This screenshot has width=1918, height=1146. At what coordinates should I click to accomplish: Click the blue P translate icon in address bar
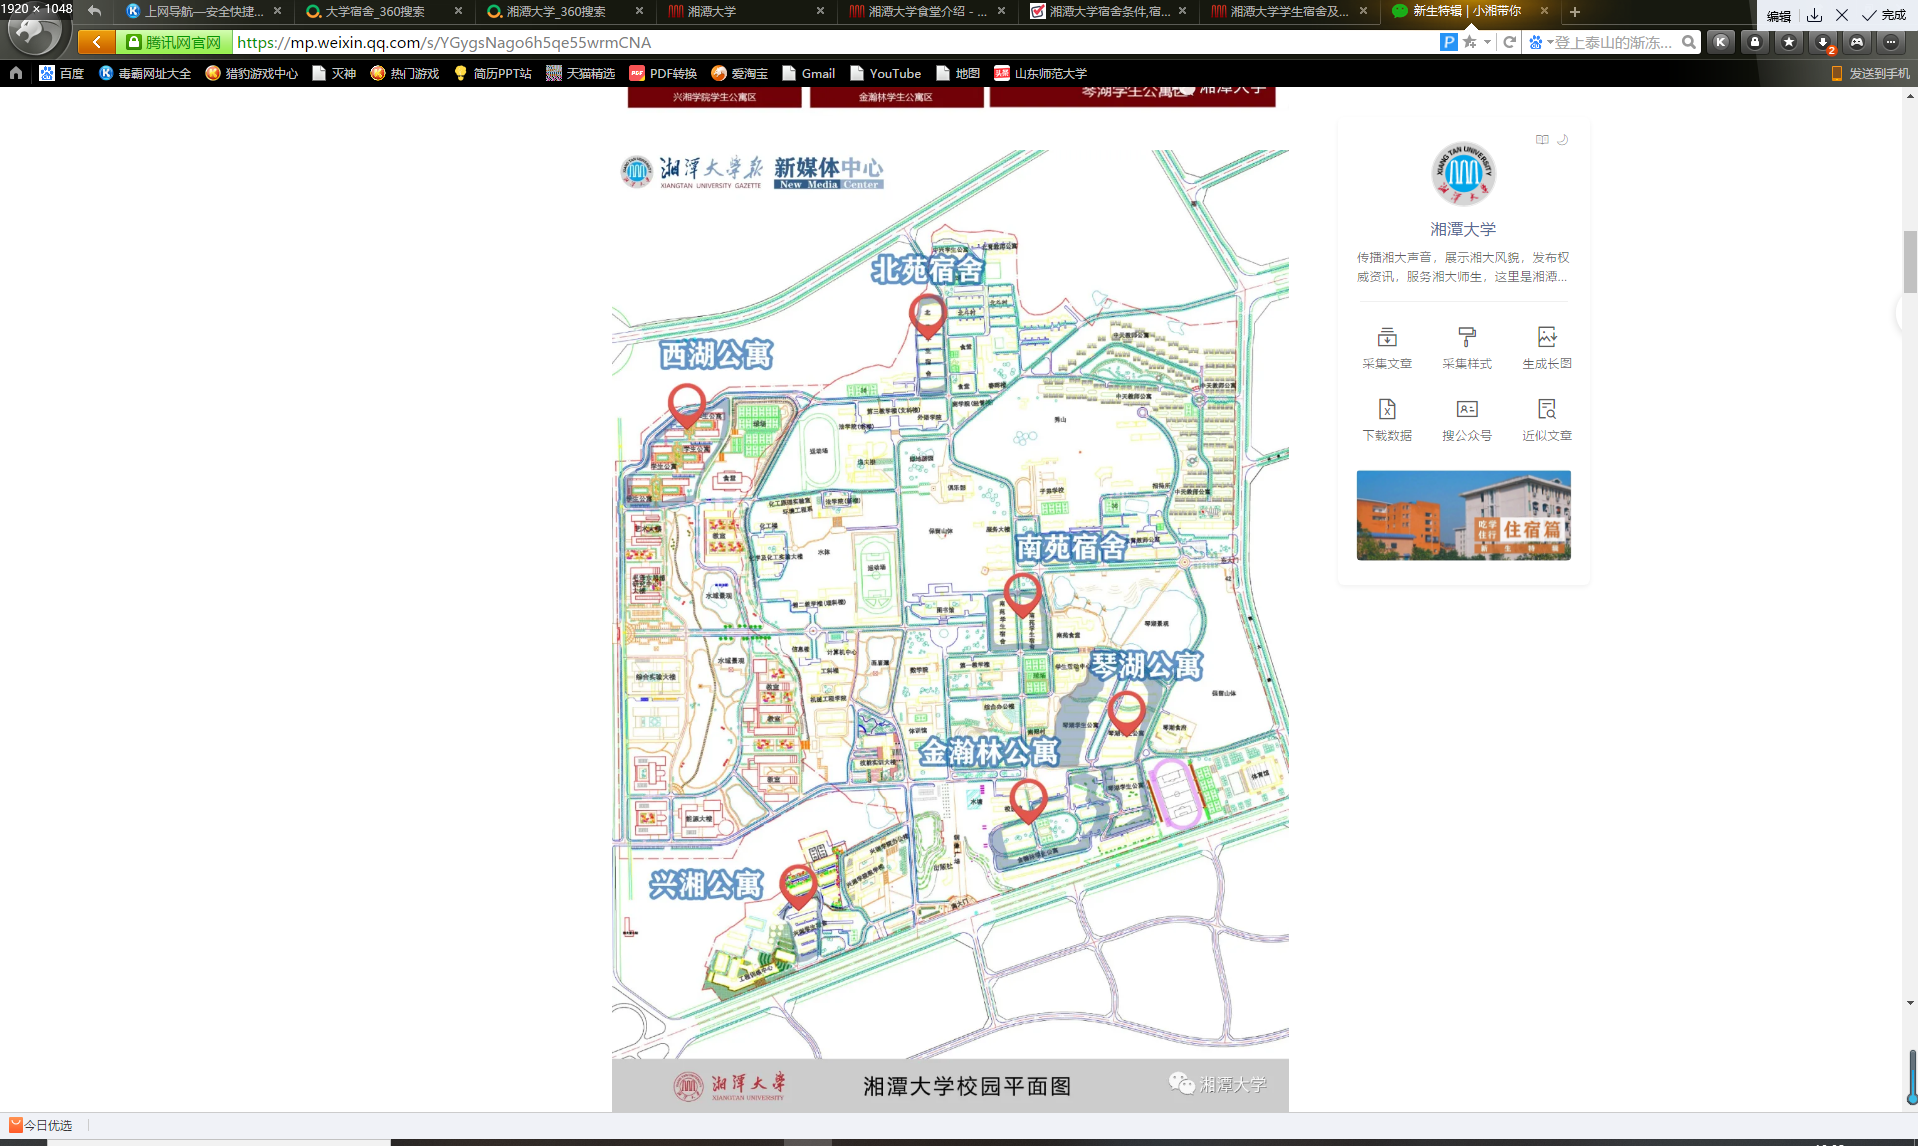click(x=1448, y=43)
